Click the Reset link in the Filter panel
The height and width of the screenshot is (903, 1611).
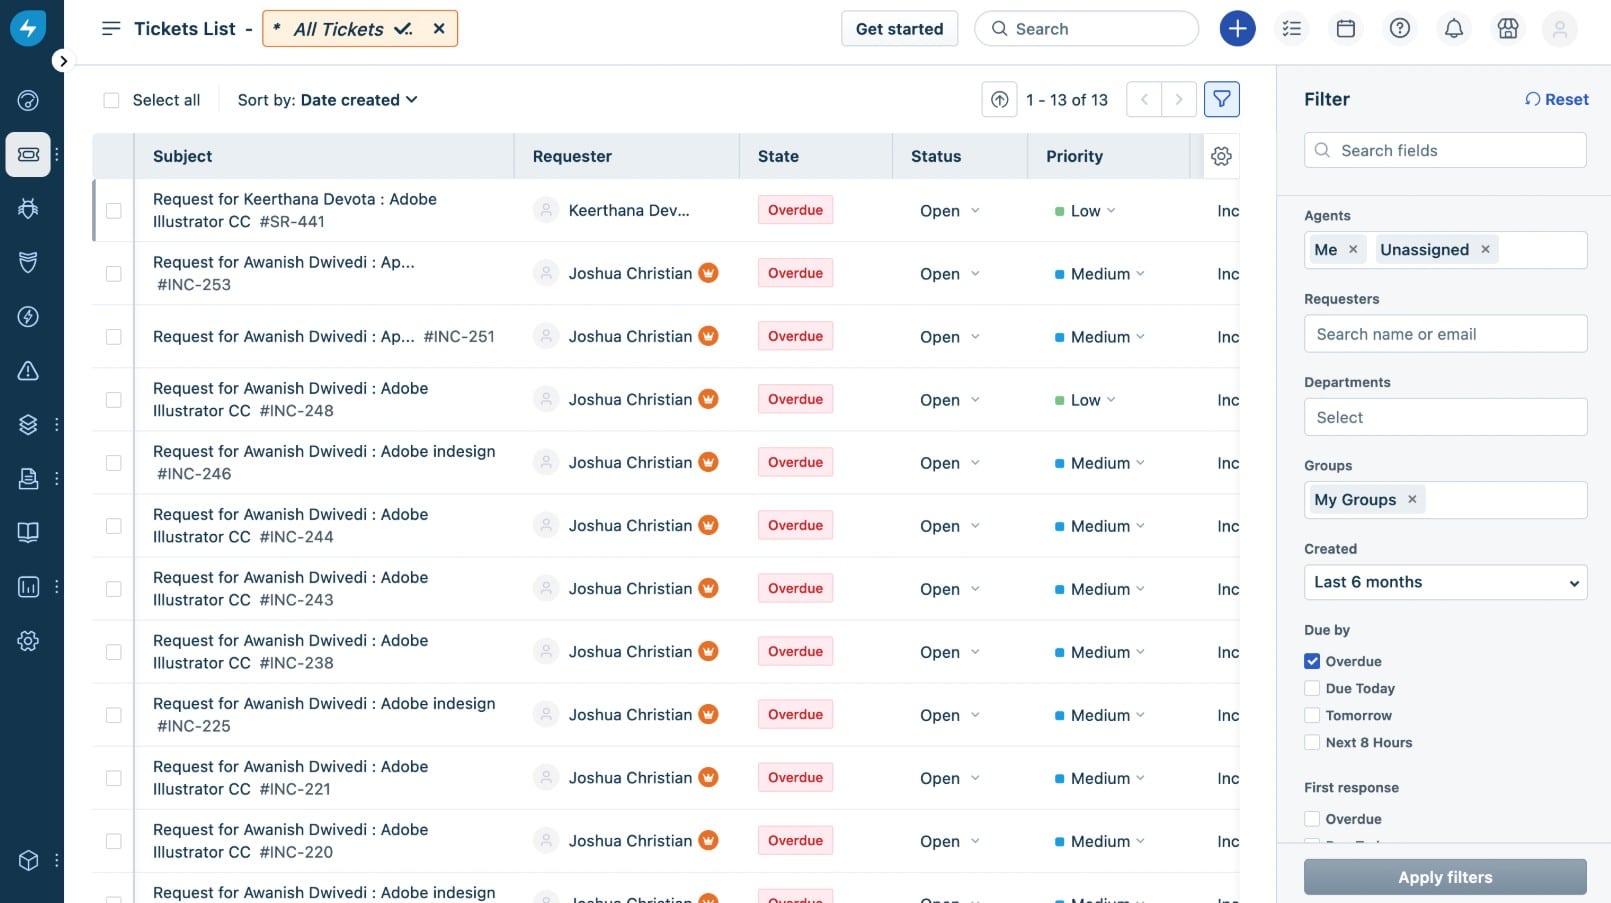[x=1556, y=99]
